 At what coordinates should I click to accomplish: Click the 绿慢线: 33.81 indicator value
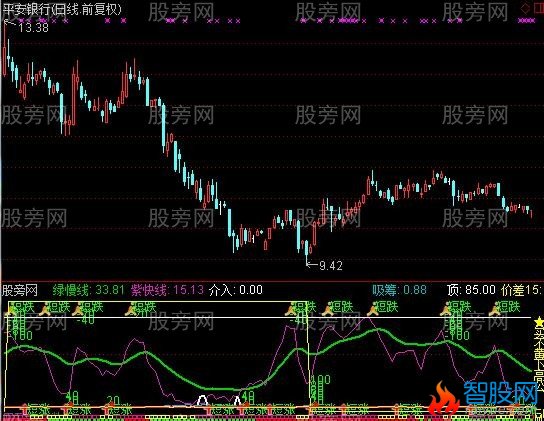(x=88, y=290)
